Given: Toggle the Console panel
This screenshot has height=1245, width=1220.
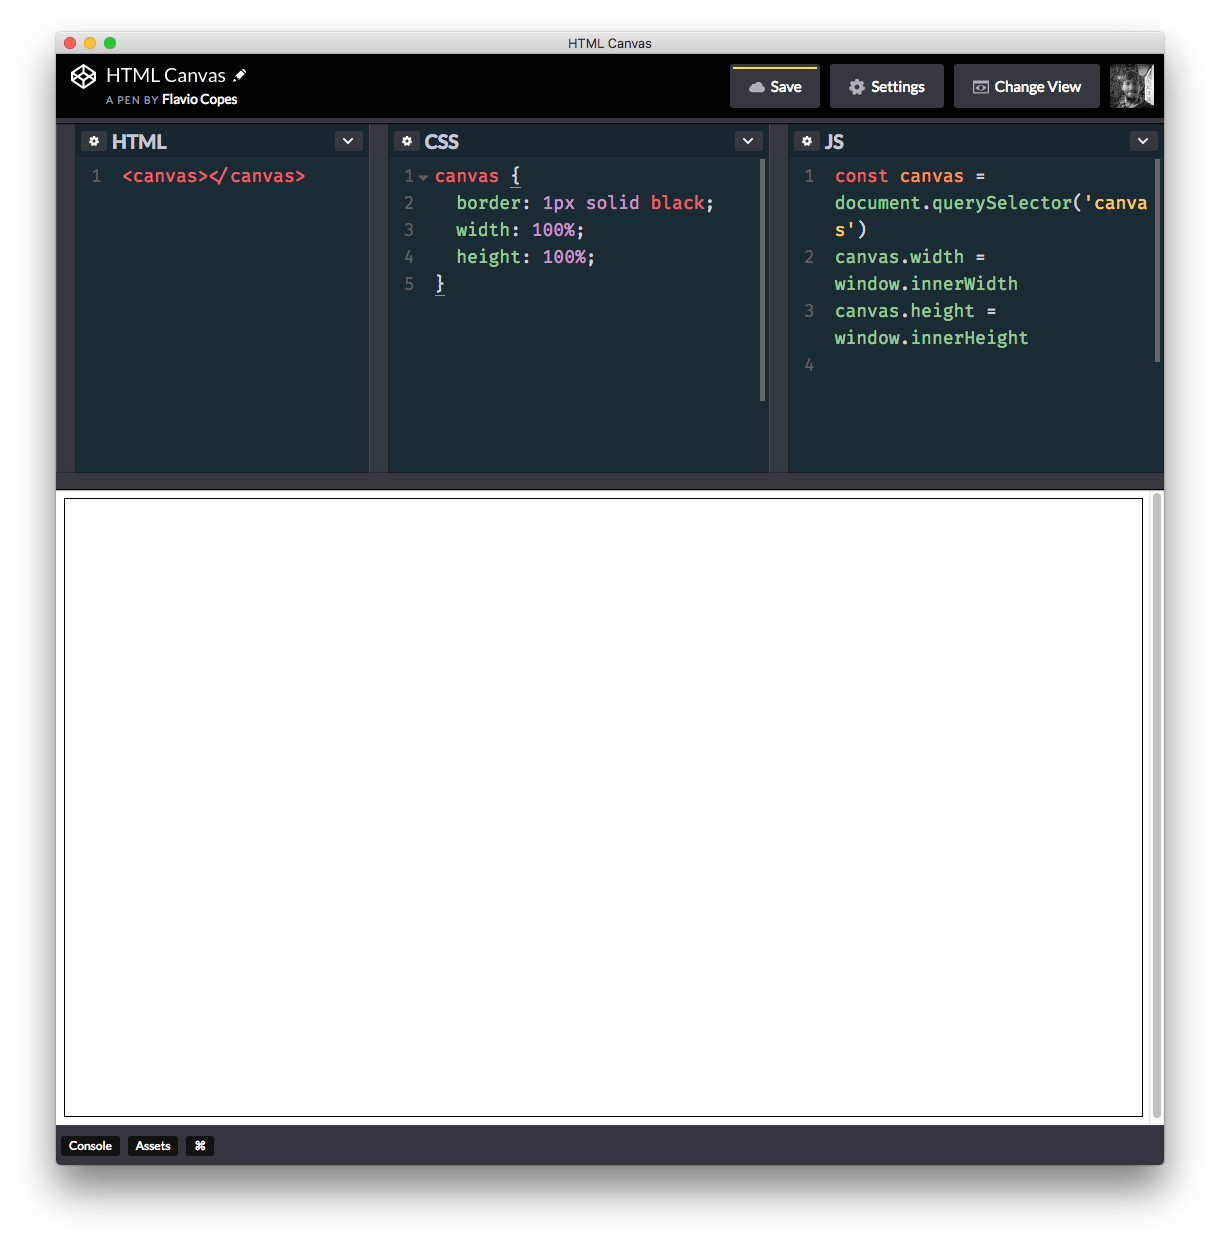Looking at the screenshot, I should (x=90, y=1146).
